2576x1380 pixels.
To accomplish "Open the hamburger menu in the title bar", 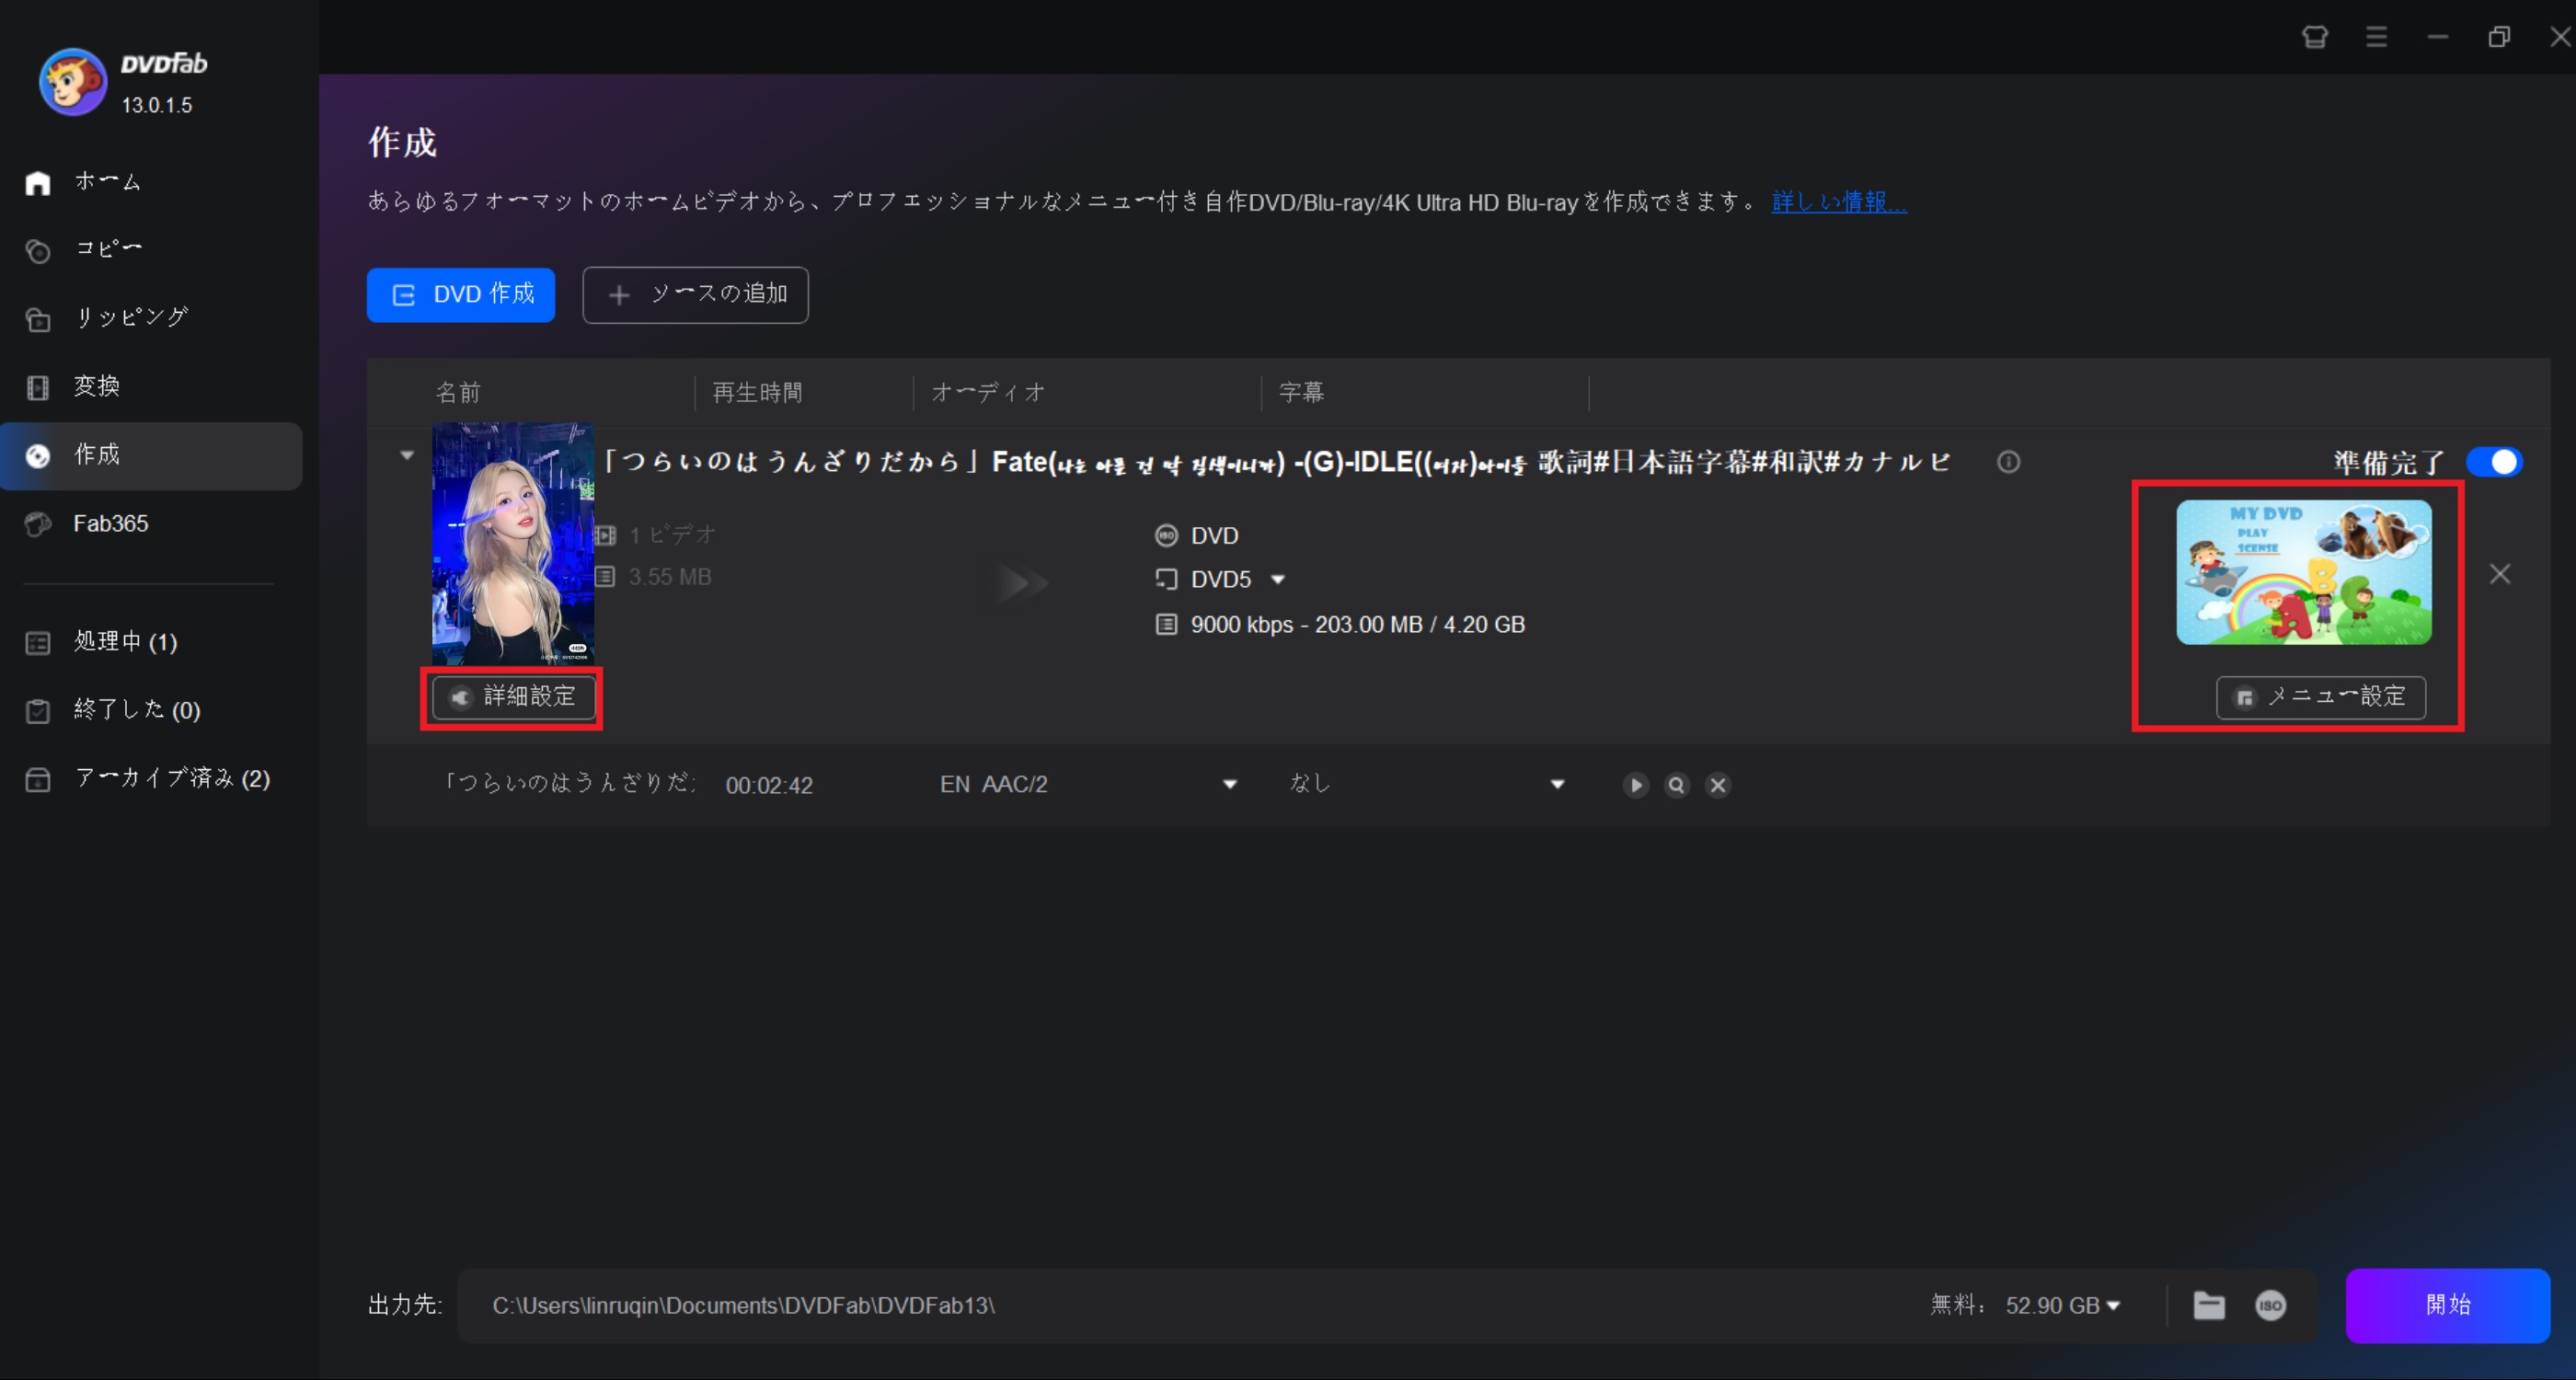I will tap(2376, 37).
